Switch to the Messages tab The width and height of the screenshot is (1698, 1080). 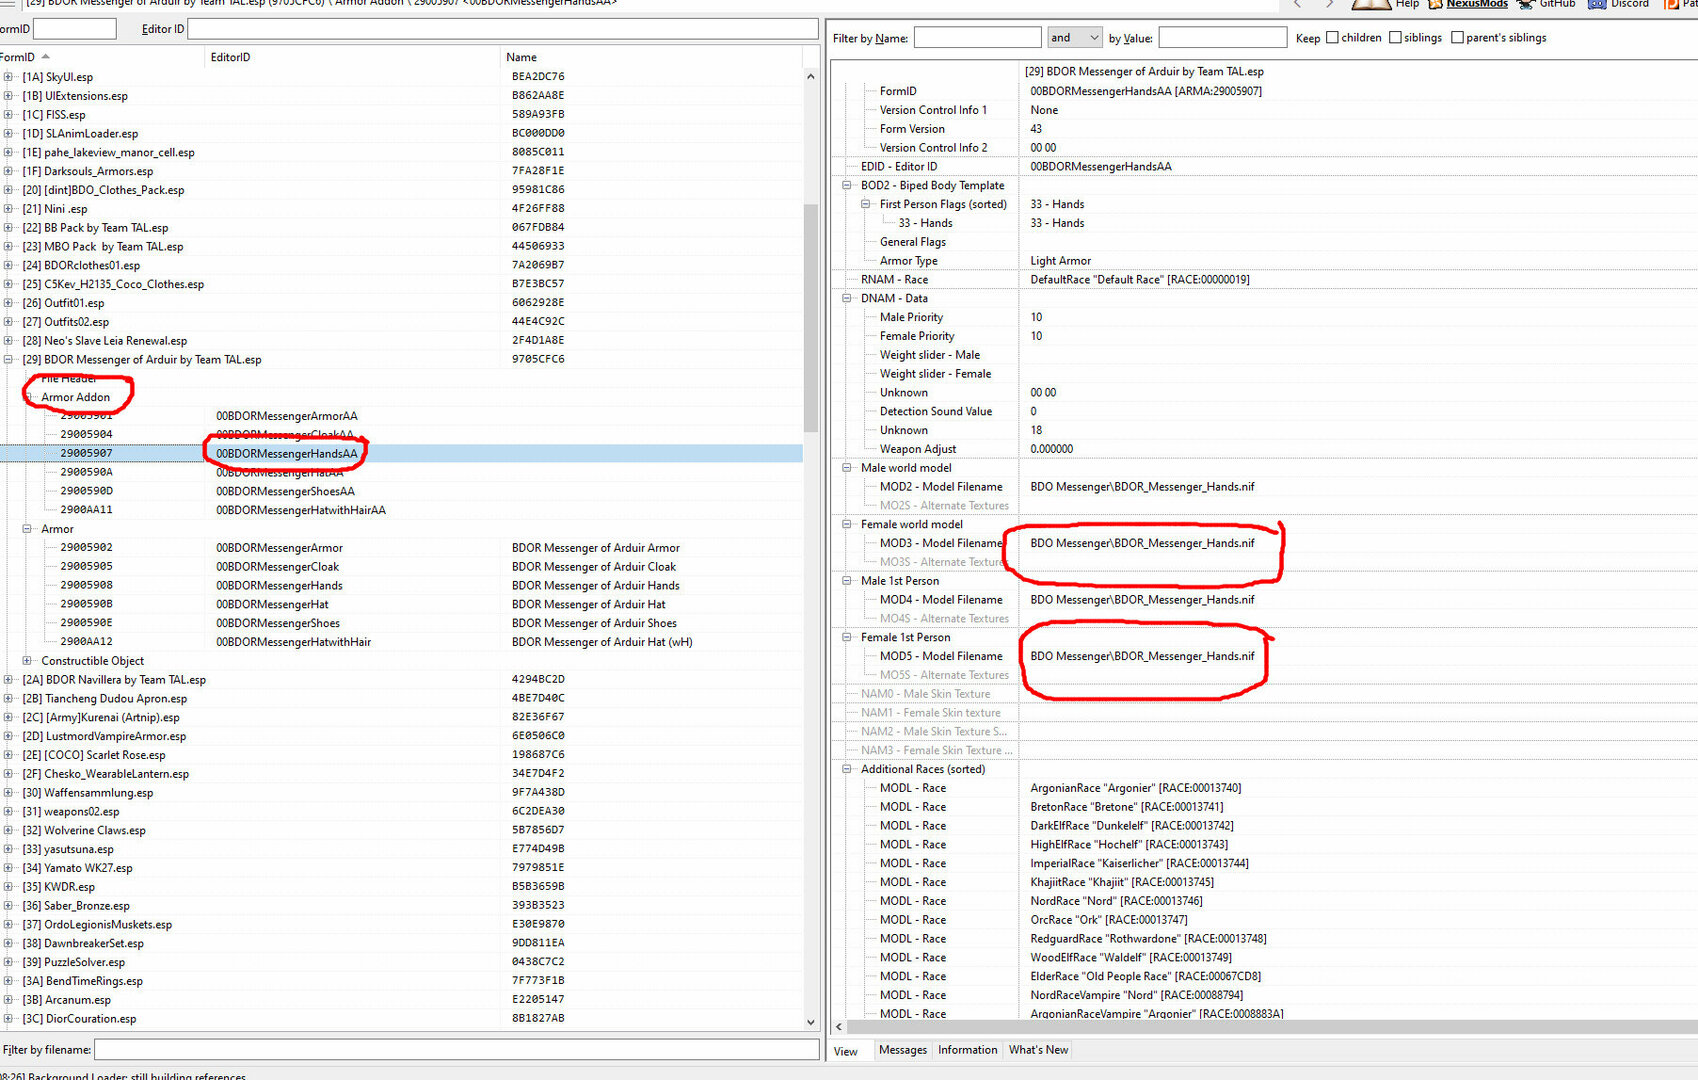[903, 1050]
